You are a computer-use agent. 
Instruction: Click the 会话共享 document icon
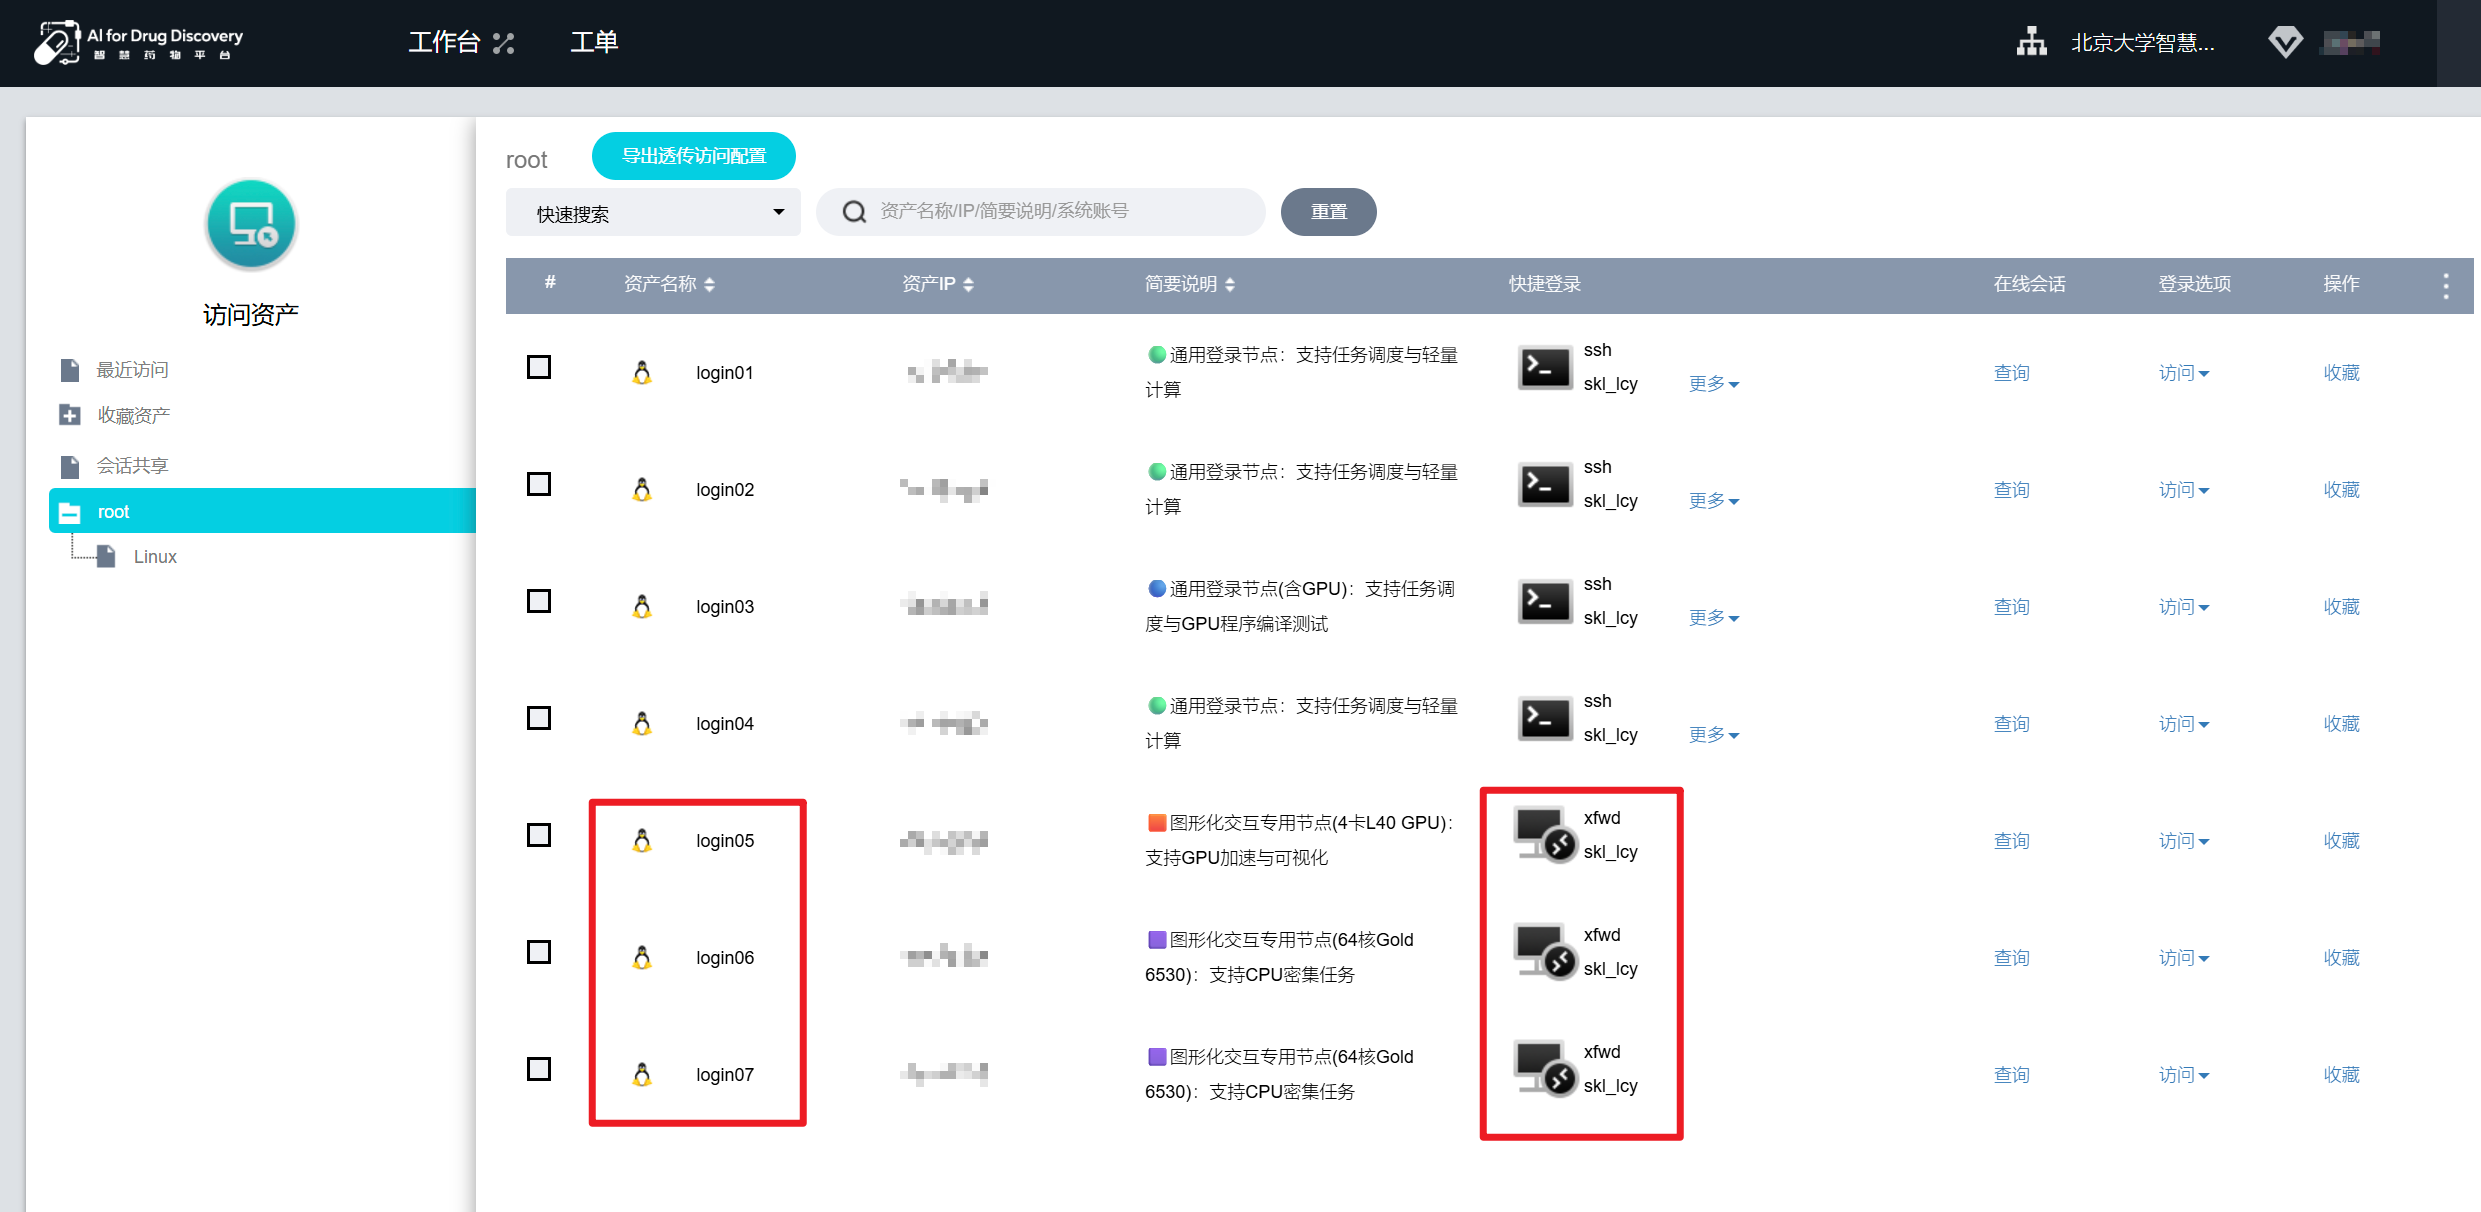69,466
